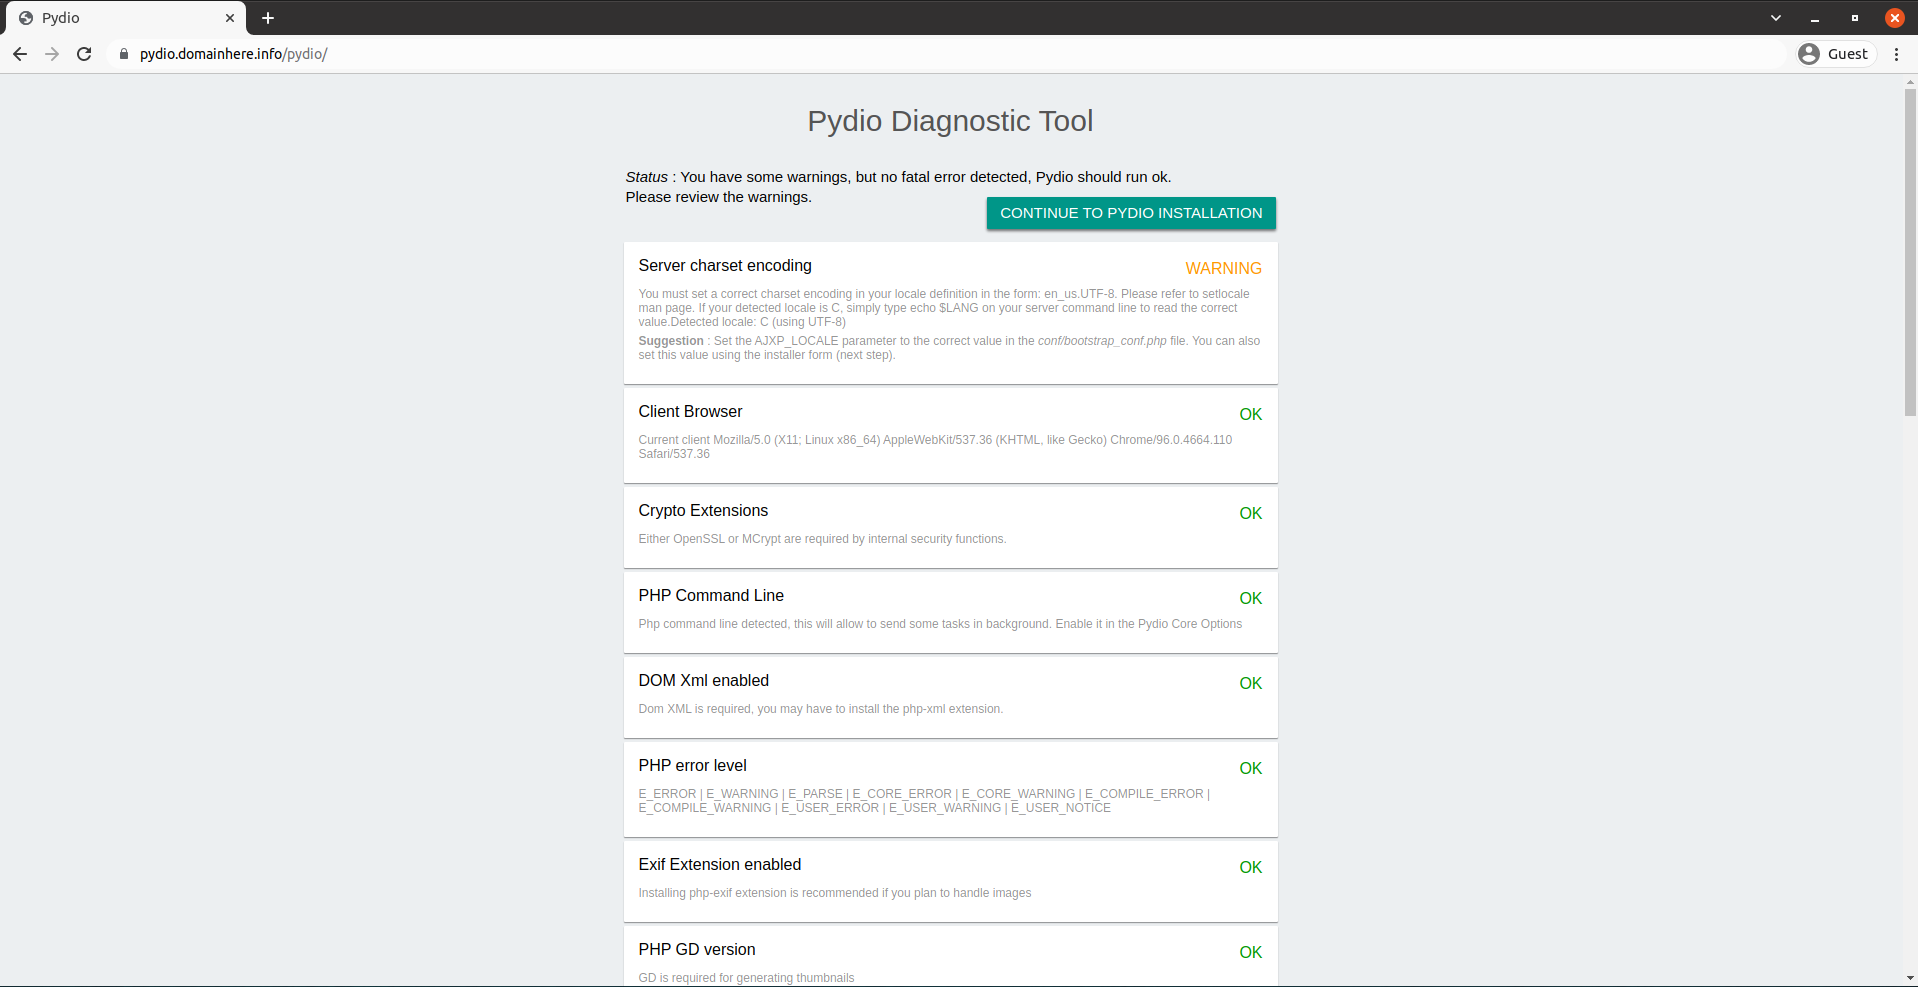Minimize the browser window
Screen dimensions: 1918x987
[1815, 18]
